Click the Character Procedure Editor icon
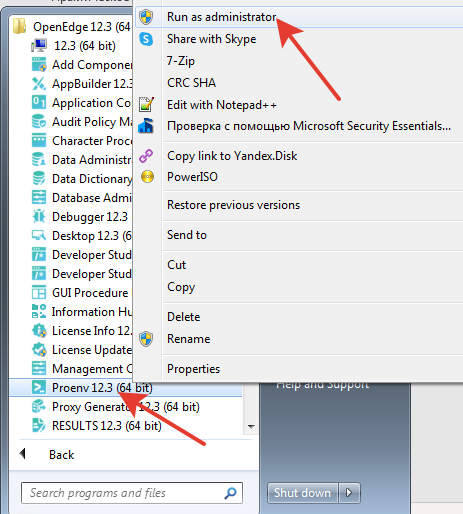 pyautogui.click(x=39, y=141)
